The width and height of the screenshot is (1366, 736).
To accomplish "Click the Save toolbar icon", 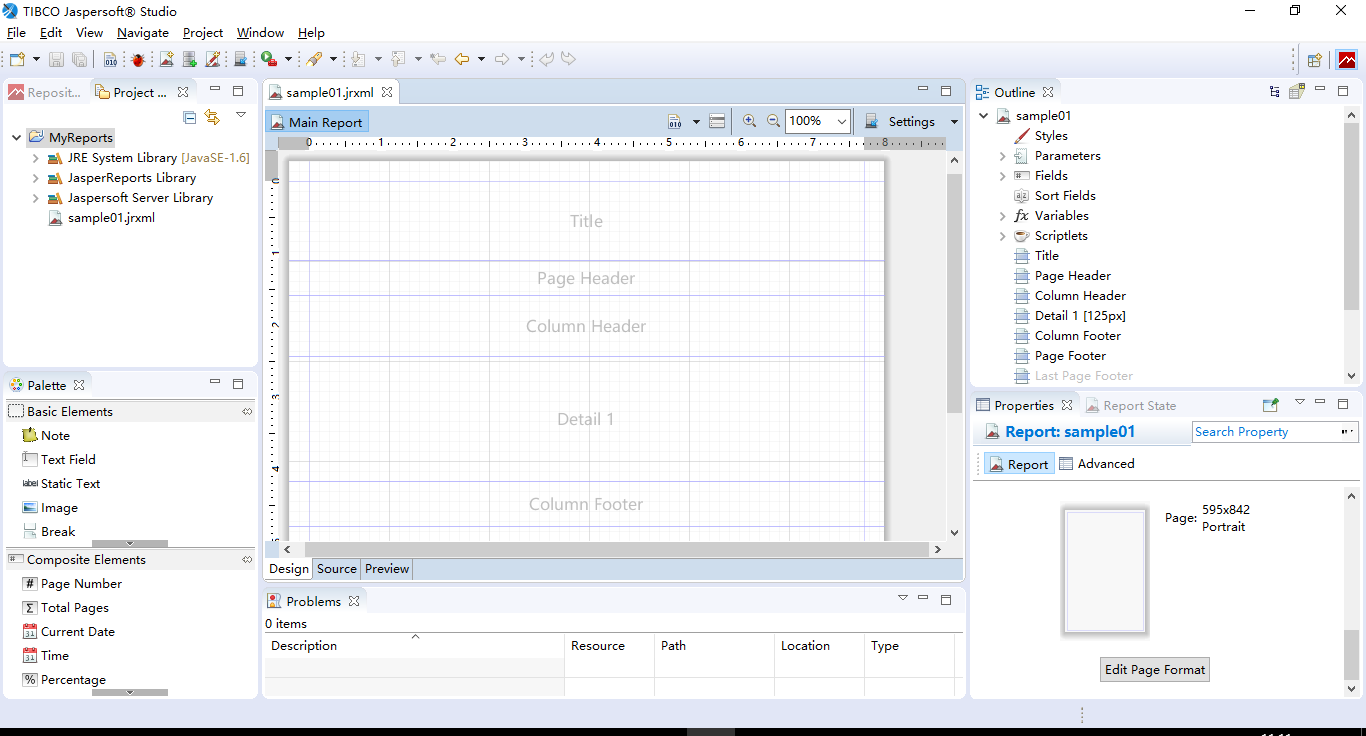I will point(57,60).
